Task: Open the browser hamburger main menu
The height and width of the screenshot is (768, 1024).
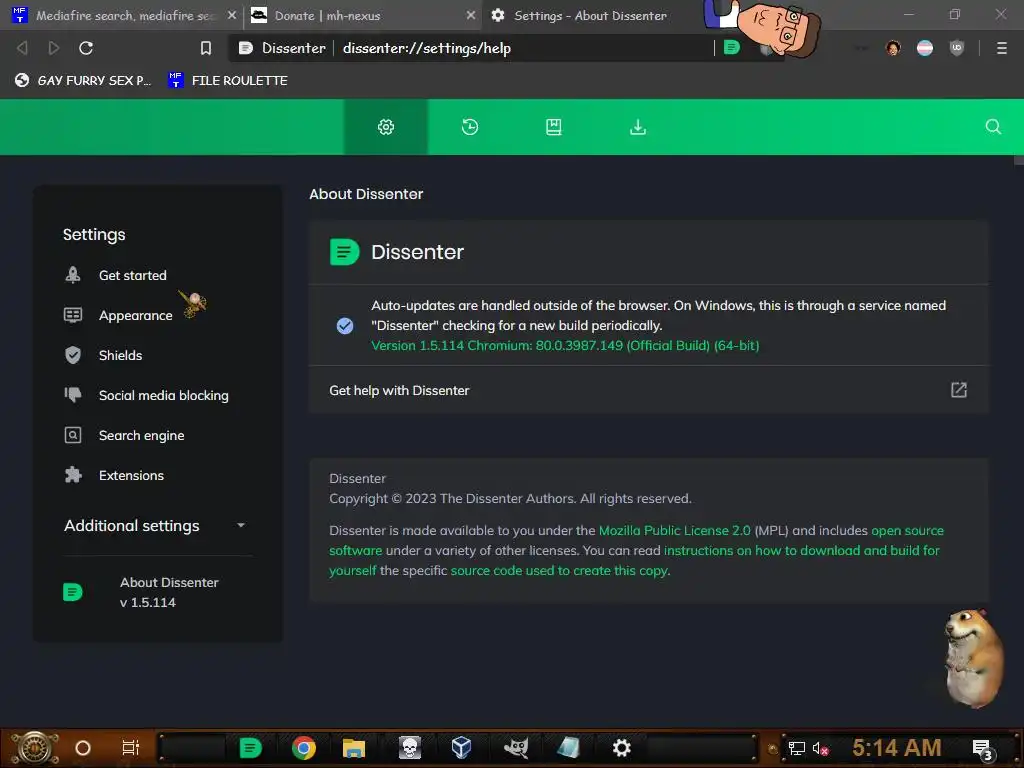Action: coord(1001,48)
